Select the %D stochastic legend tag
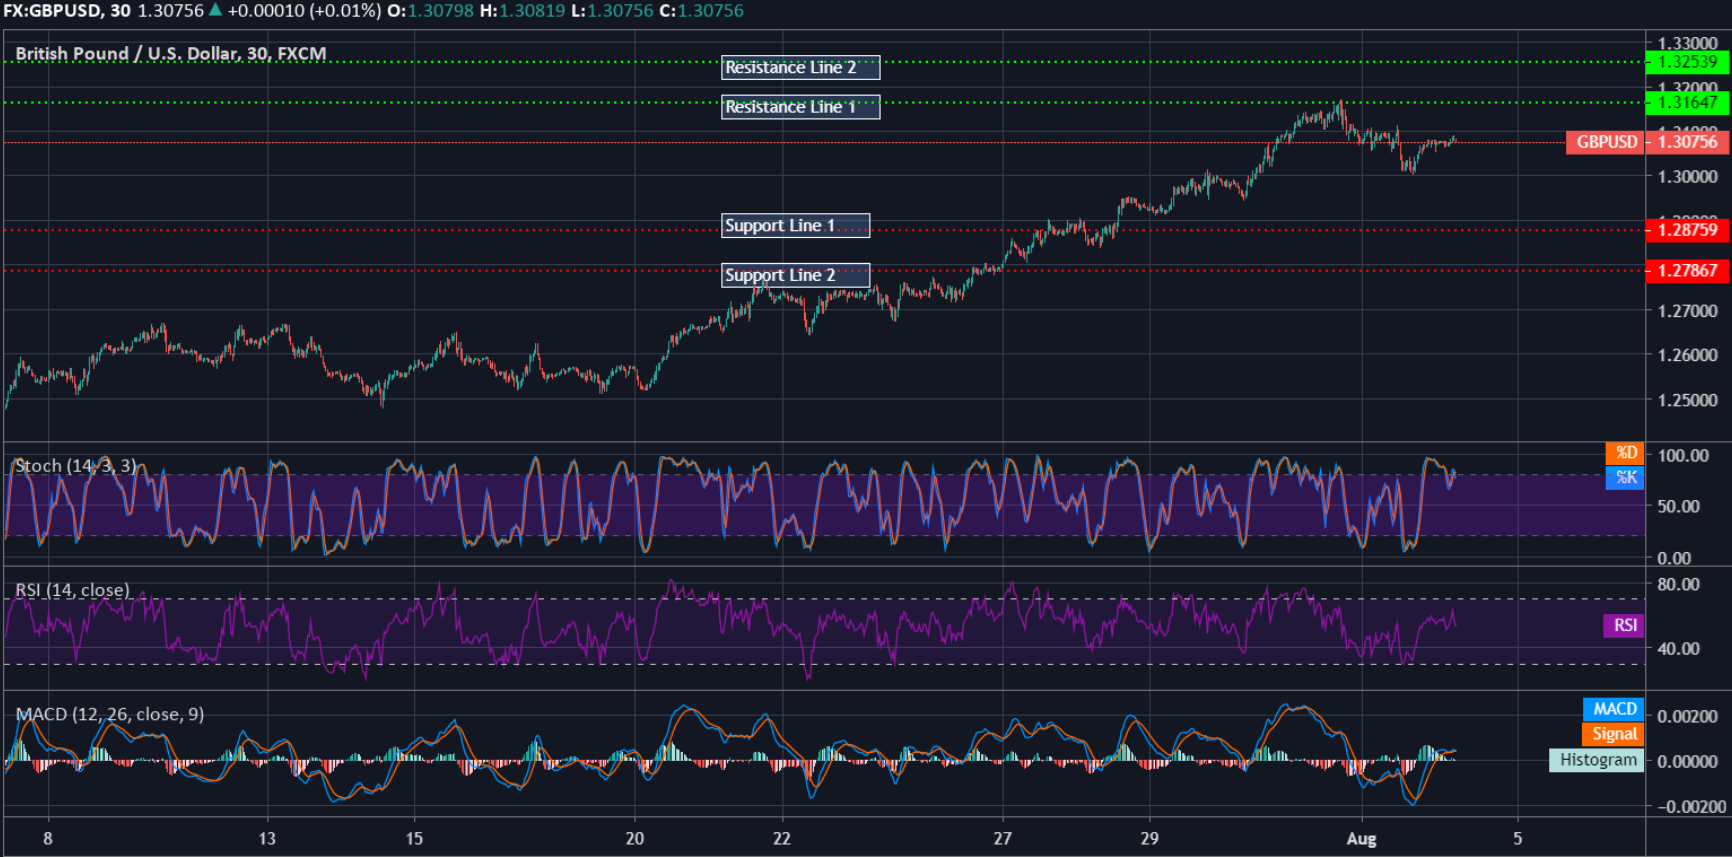1732x857 pixels. 1625,453
